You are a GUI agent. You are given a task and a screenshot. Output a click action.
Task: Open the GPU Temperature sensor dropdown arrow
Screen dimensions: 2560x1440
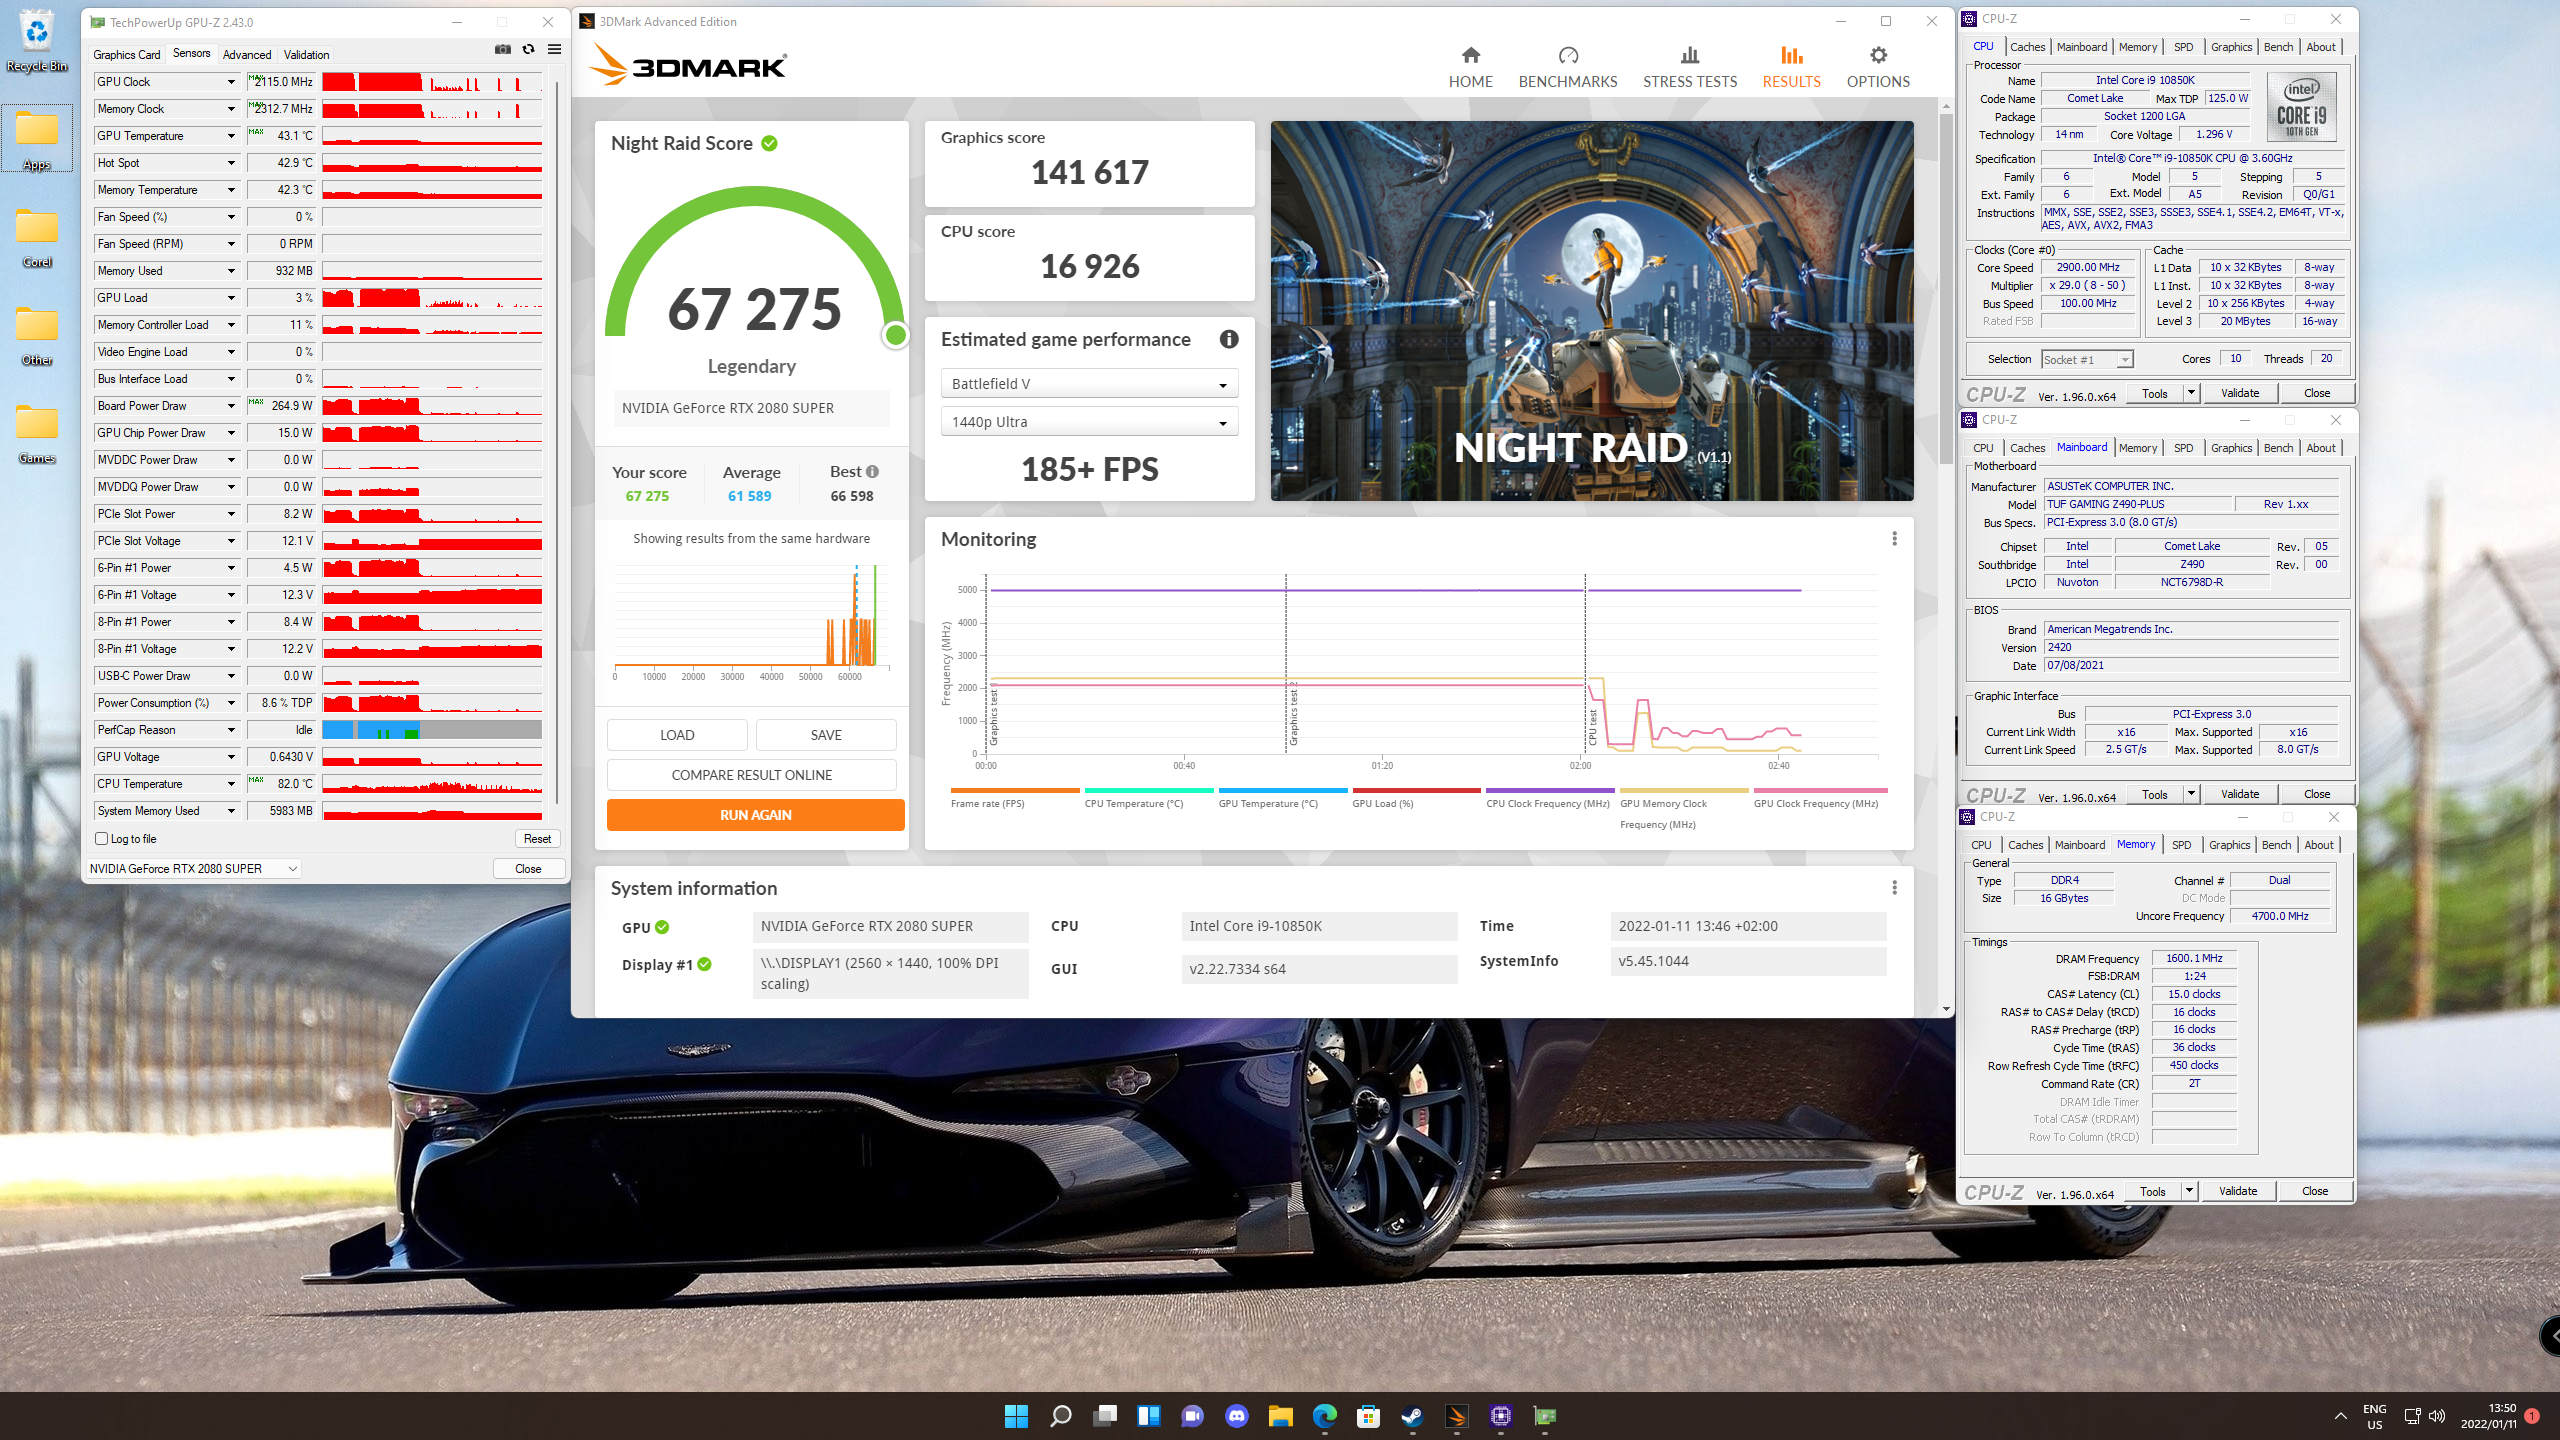[x=231, y=136]
